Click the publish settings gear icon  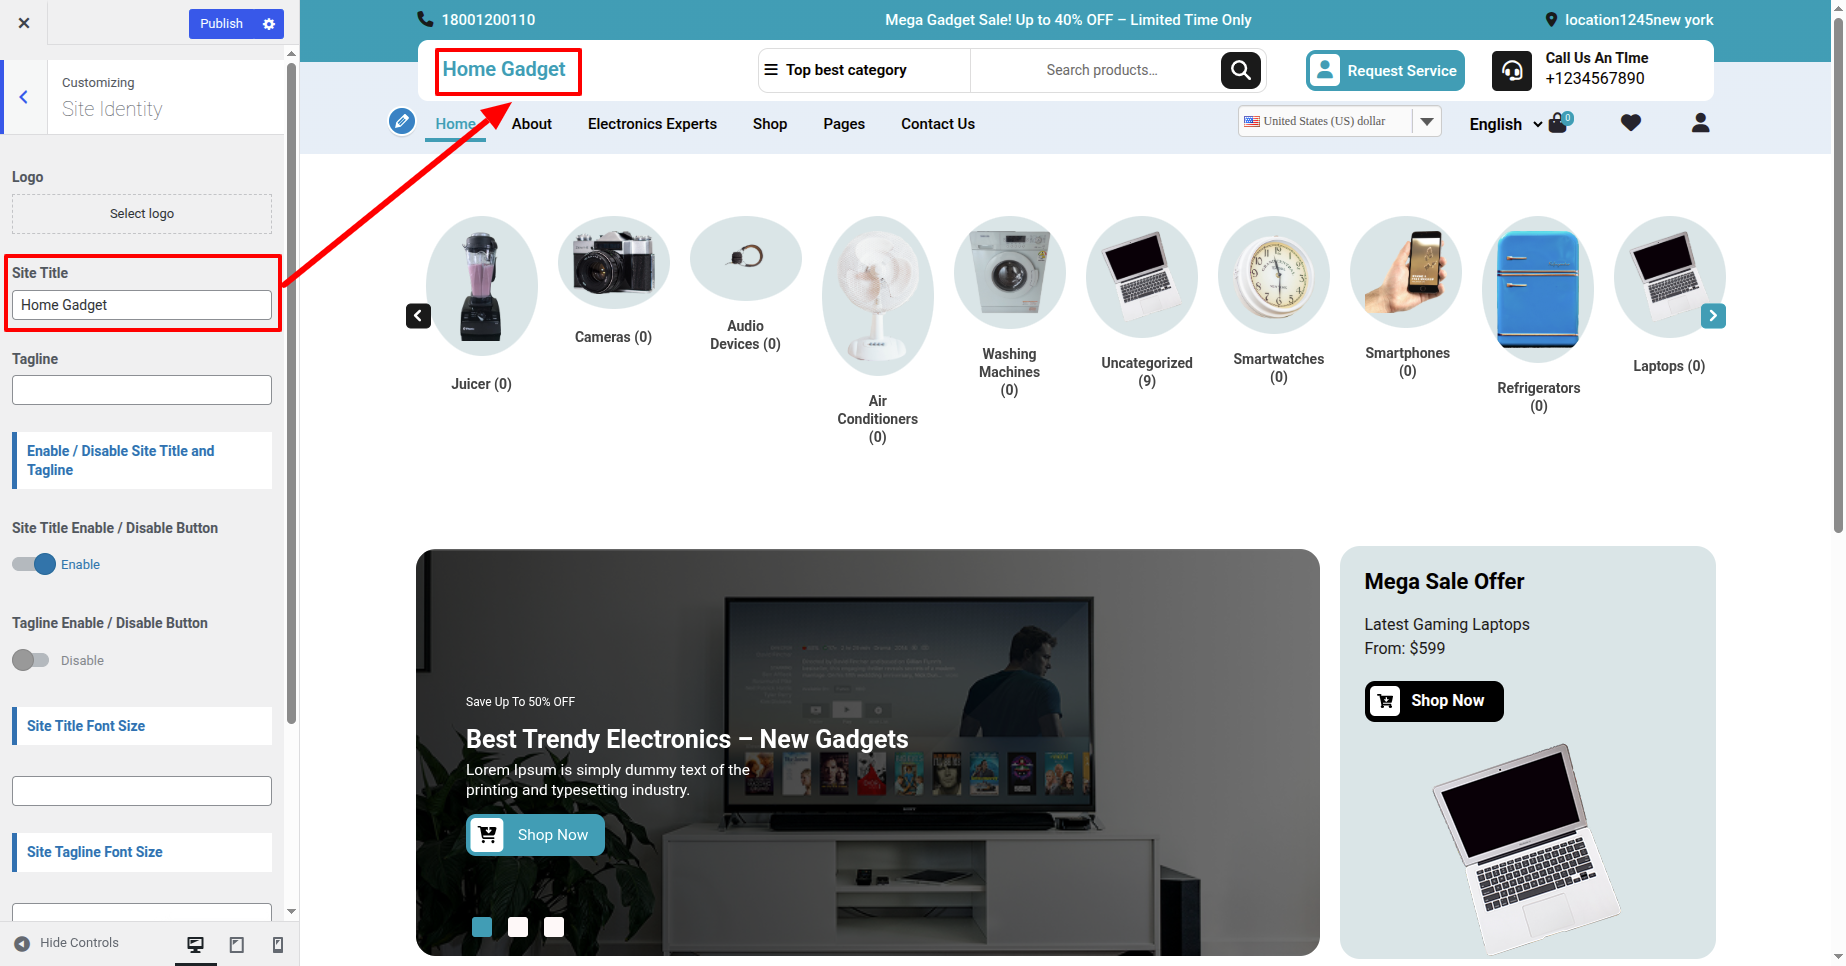click(x=268, y=24)
